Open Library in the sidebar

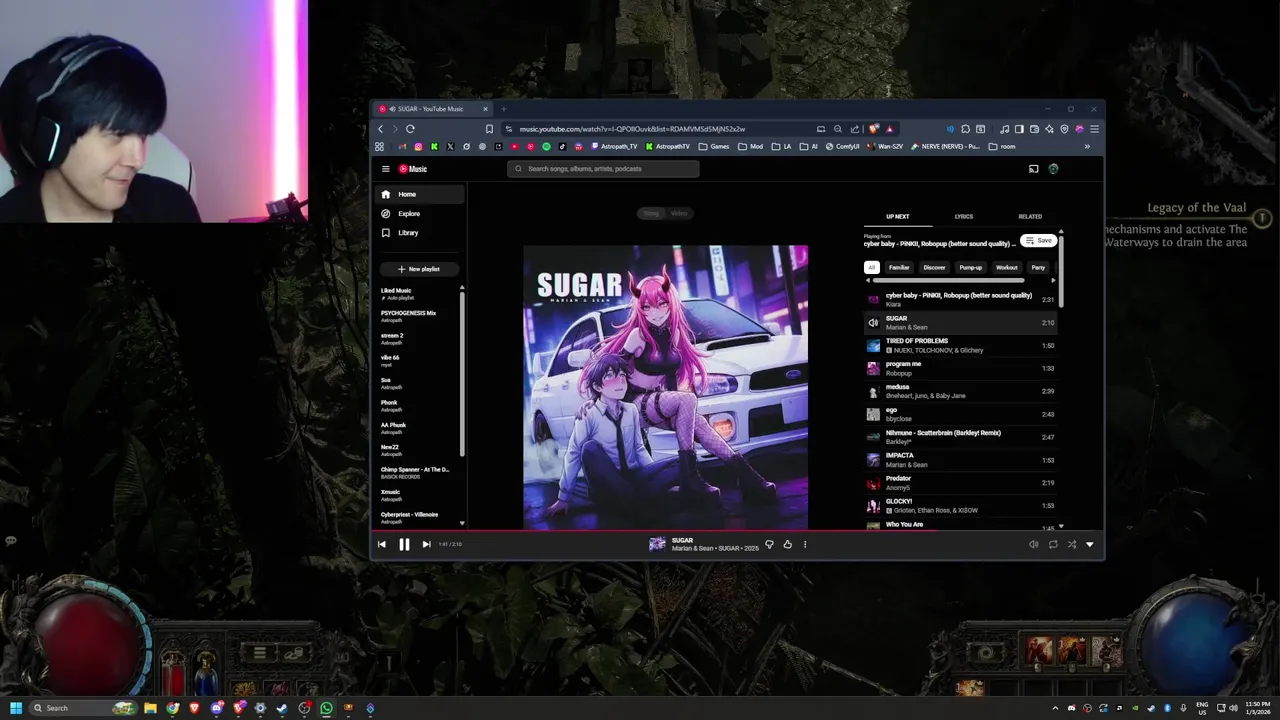click(x=421, y=232)
